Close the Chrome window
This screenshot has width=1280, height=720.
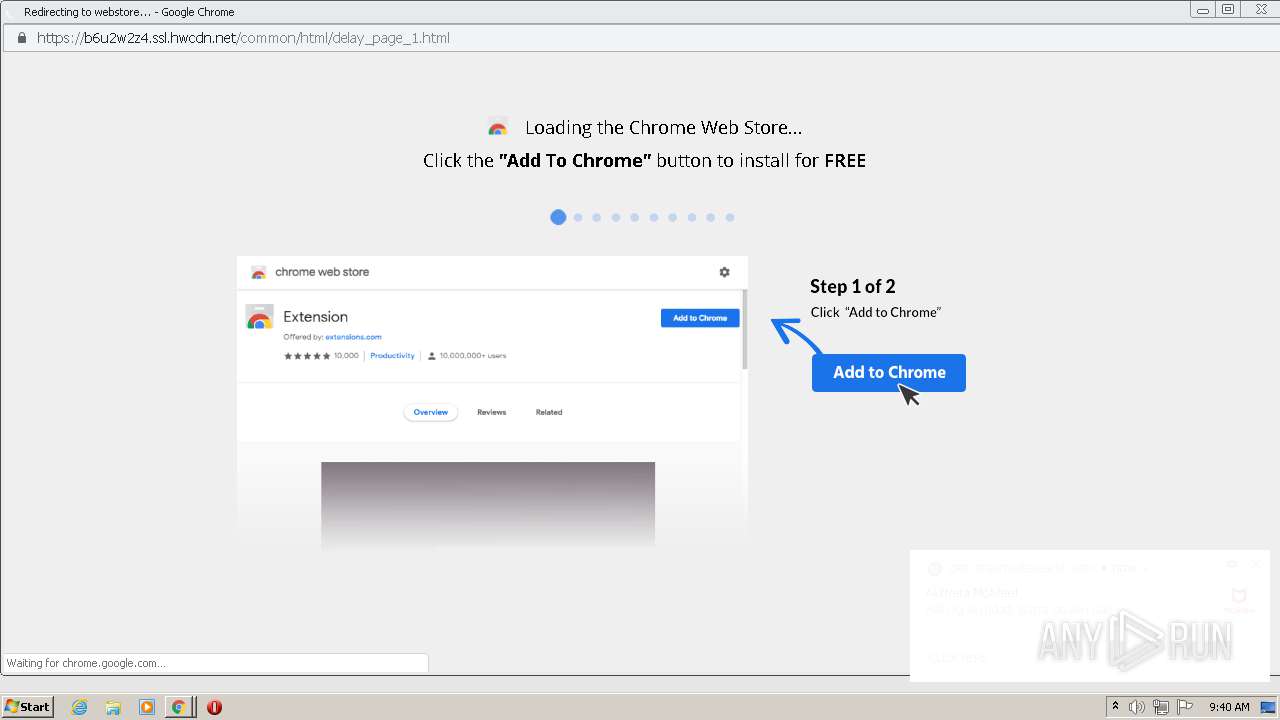1259,9
